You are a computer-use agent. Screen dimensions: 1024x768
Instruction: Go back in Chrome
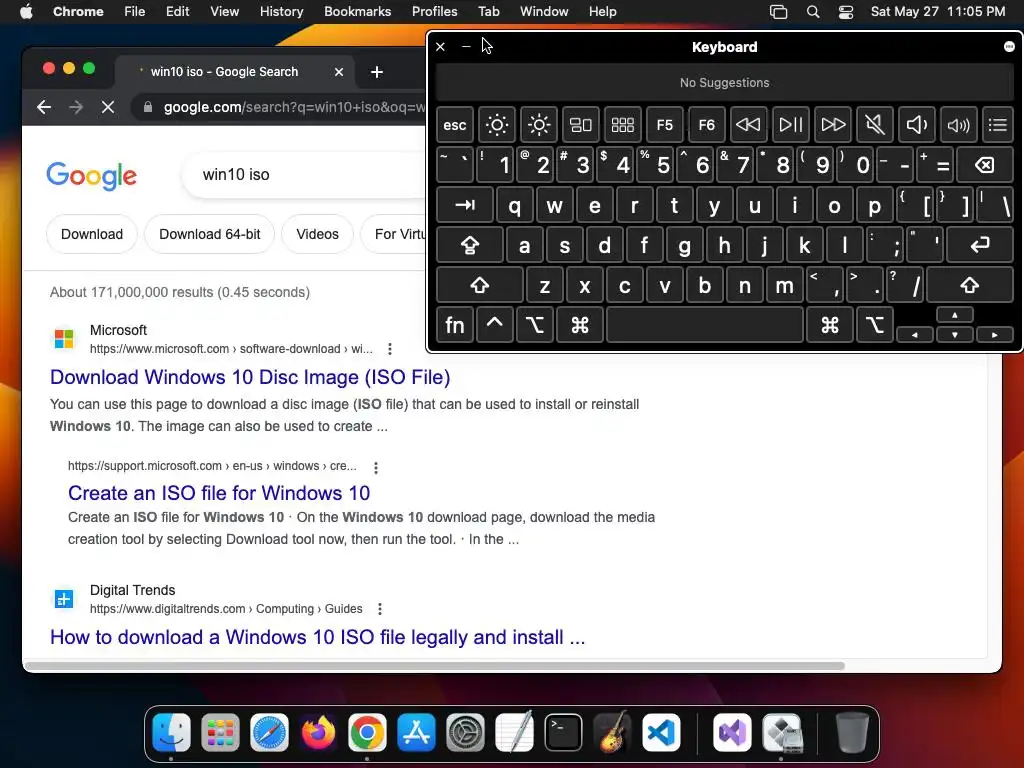click(x=44, y=107)
